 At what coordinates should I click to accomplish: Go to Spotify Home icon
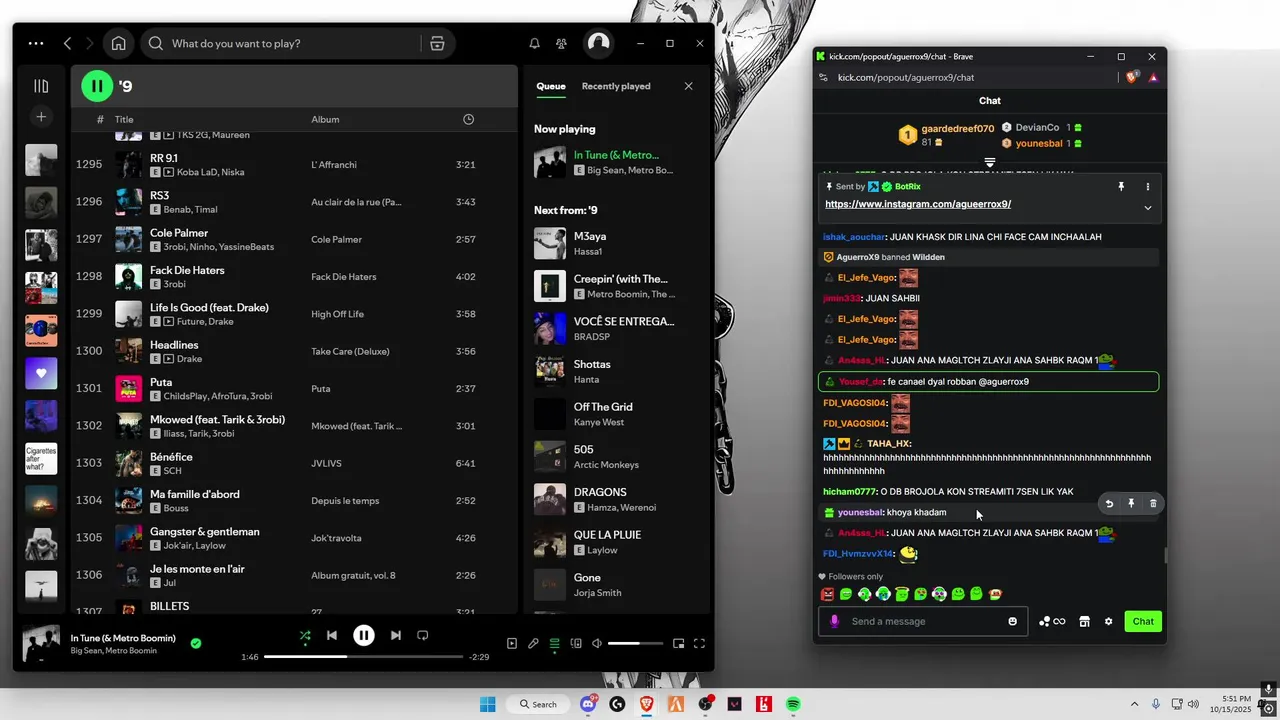(118, 43)
